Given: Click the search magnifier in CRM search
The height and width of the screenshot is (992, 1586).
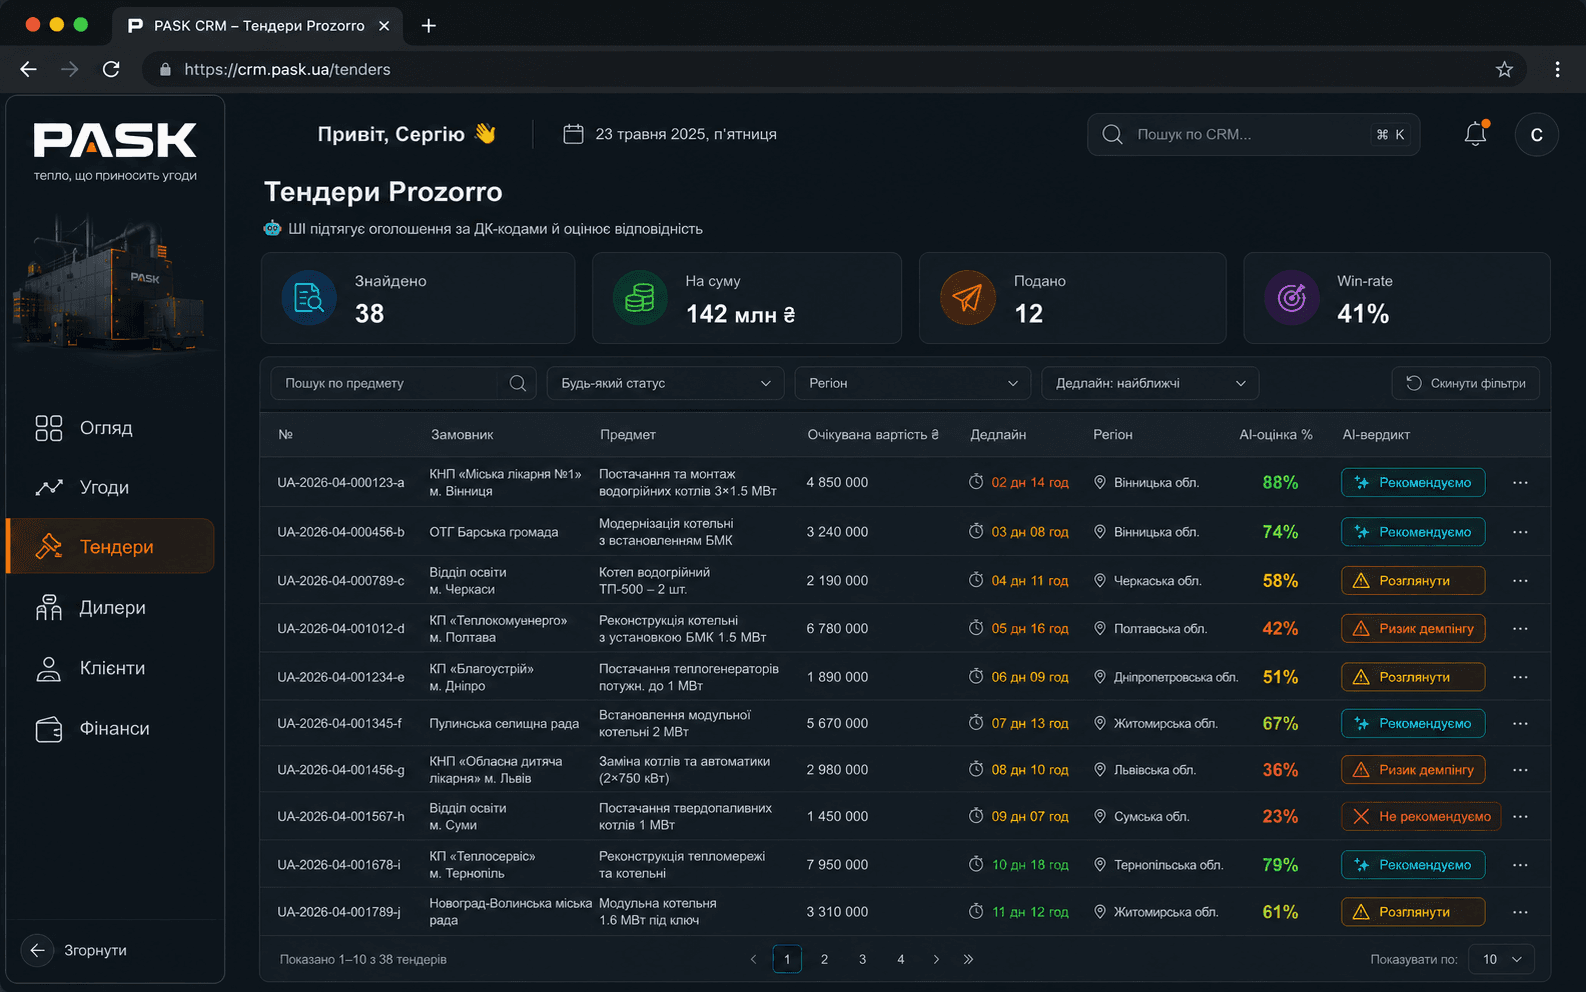Looking at the screenshot, I should click(1112, 134).
